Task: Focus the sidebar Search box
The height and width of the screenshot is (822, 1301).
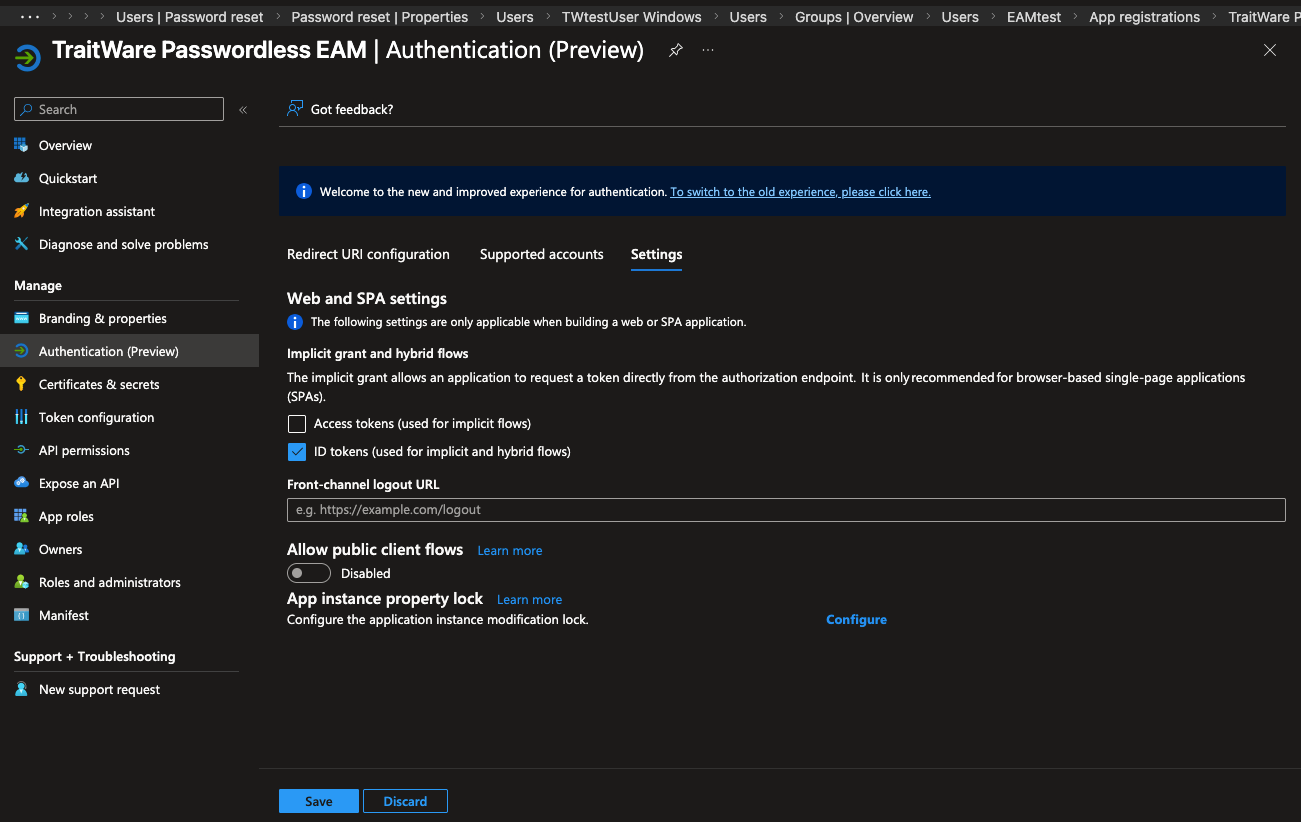Action: [x=119, y=109]
